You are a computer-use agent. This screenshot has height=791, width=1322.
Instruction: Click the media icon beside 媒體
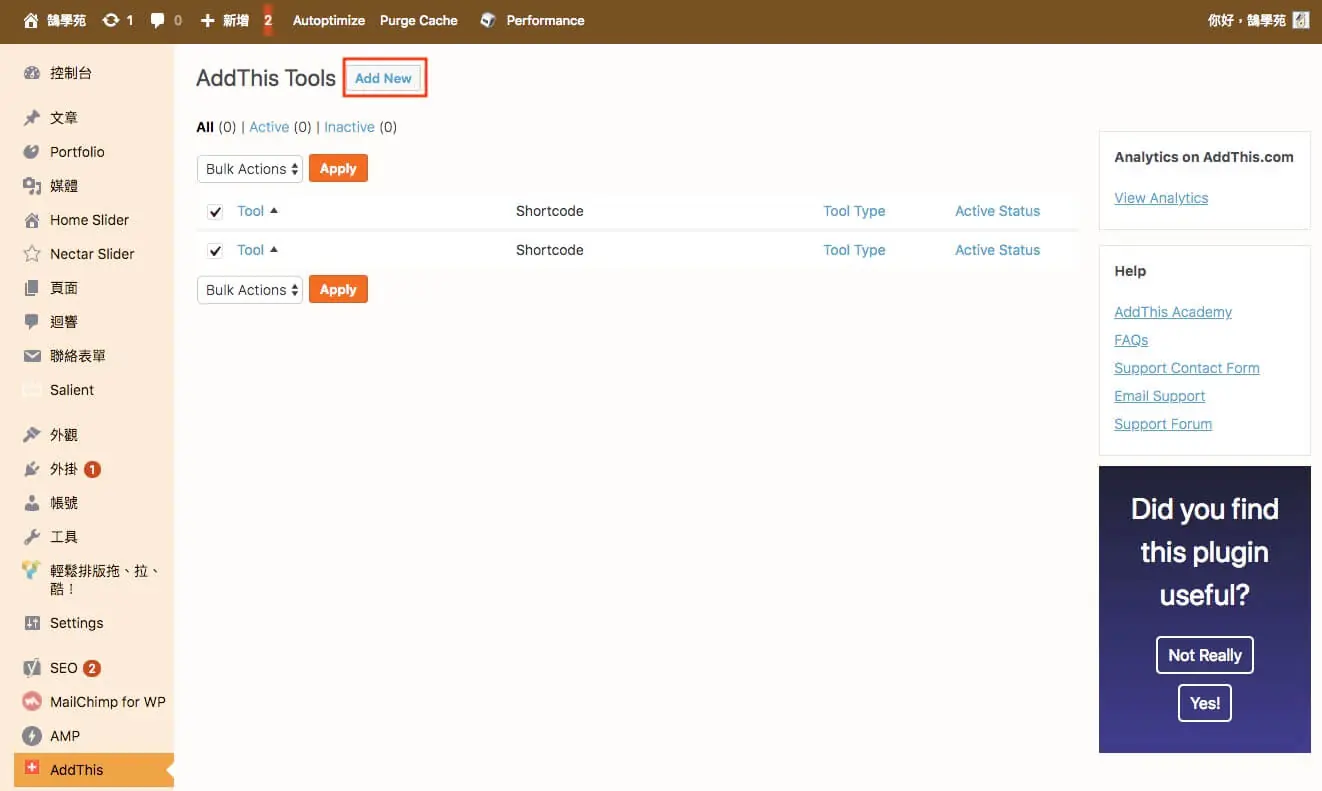point(31,186)
